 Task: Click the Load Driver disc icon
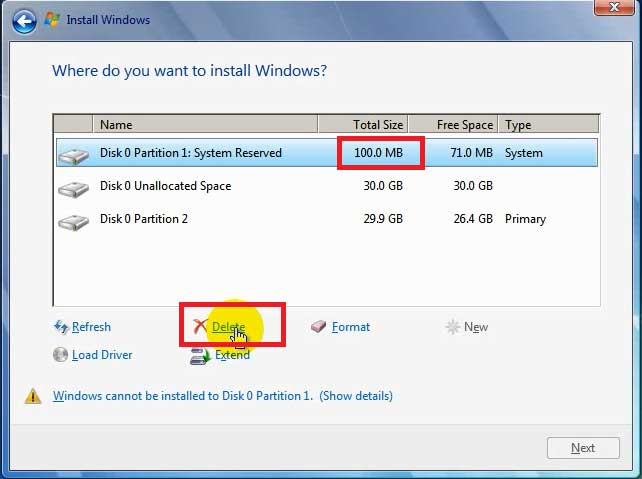click(x=61, y=355)
